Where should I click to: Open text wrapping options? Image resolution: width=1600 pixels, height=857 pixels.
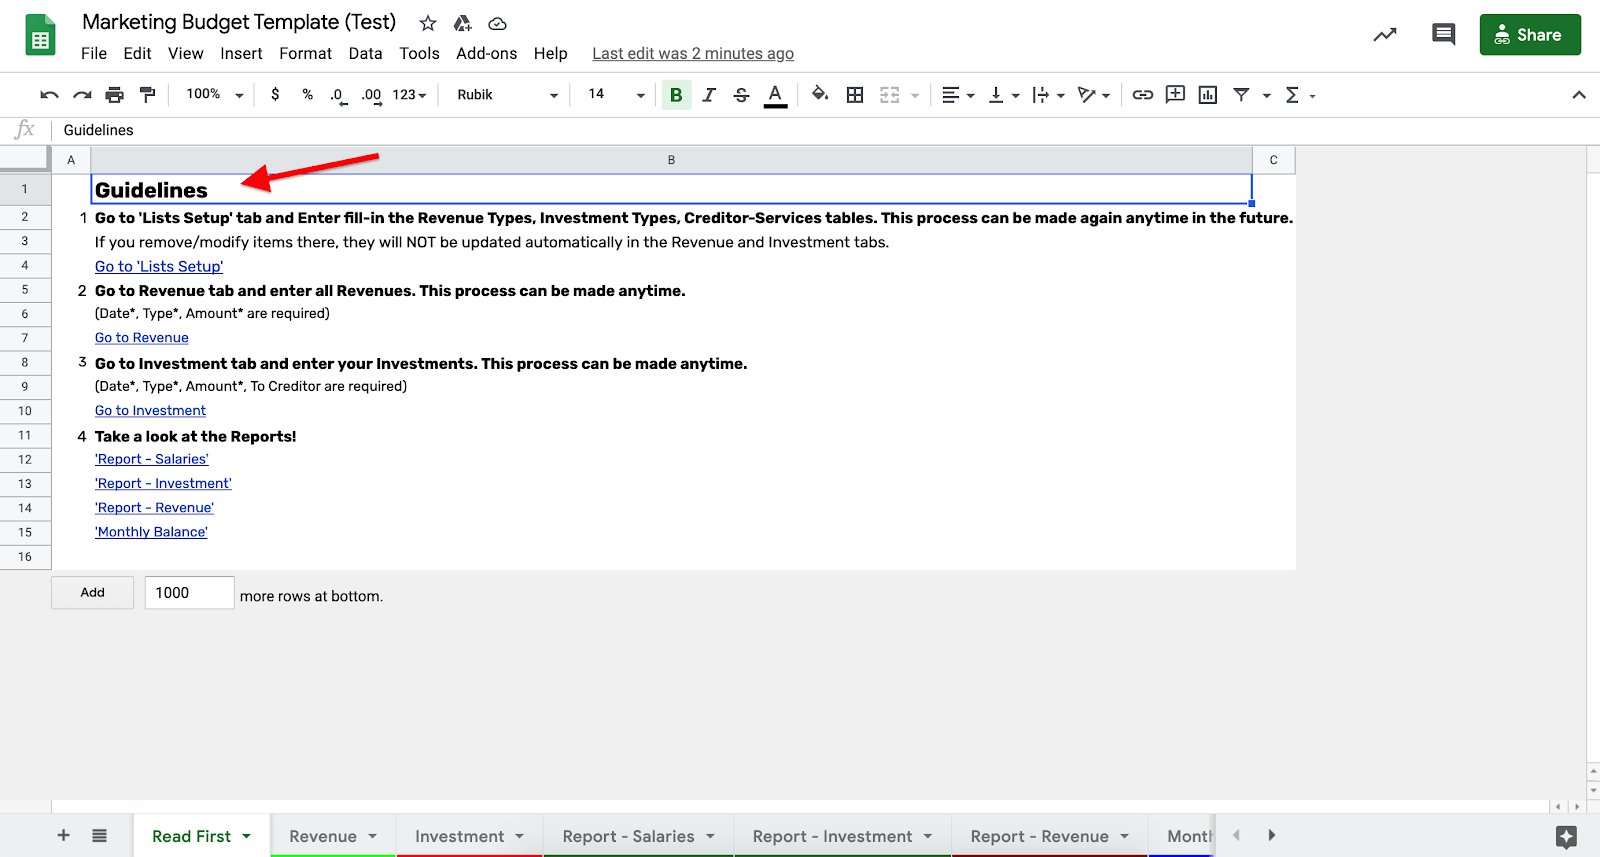1048,95
